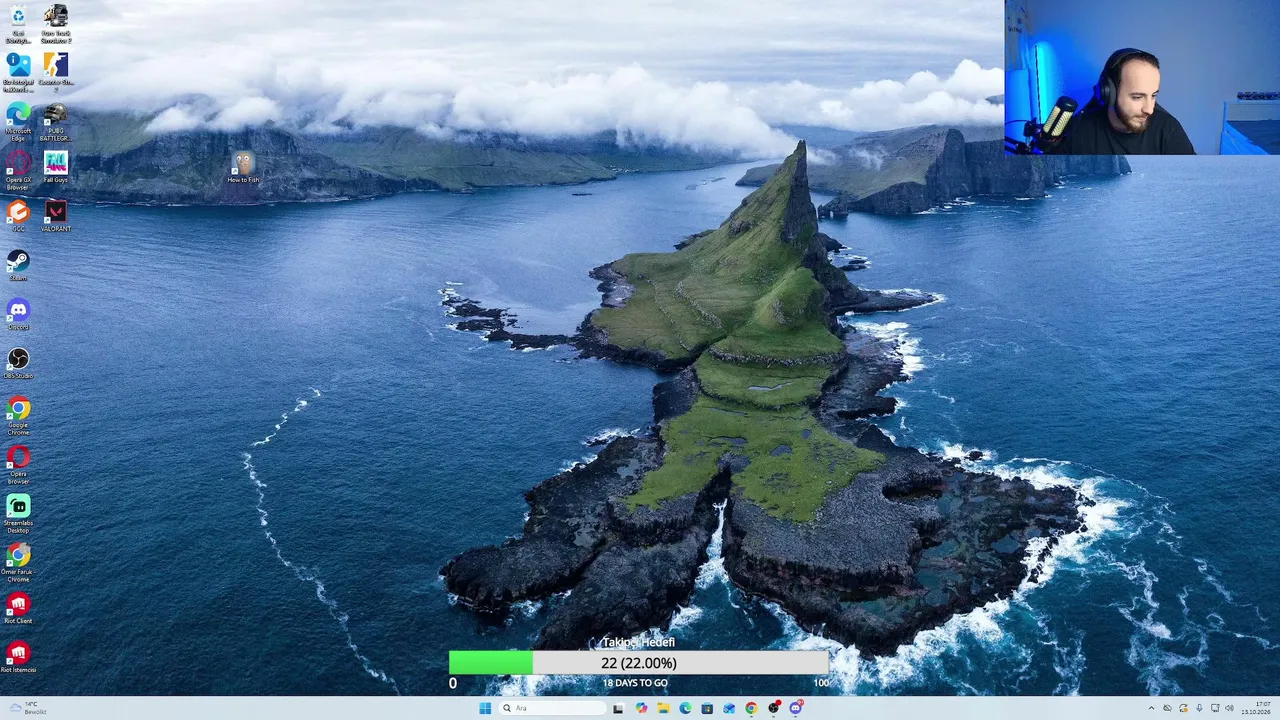
Task: Open Opera Browser desktop shortcut
Action: [x=18, y=463]
